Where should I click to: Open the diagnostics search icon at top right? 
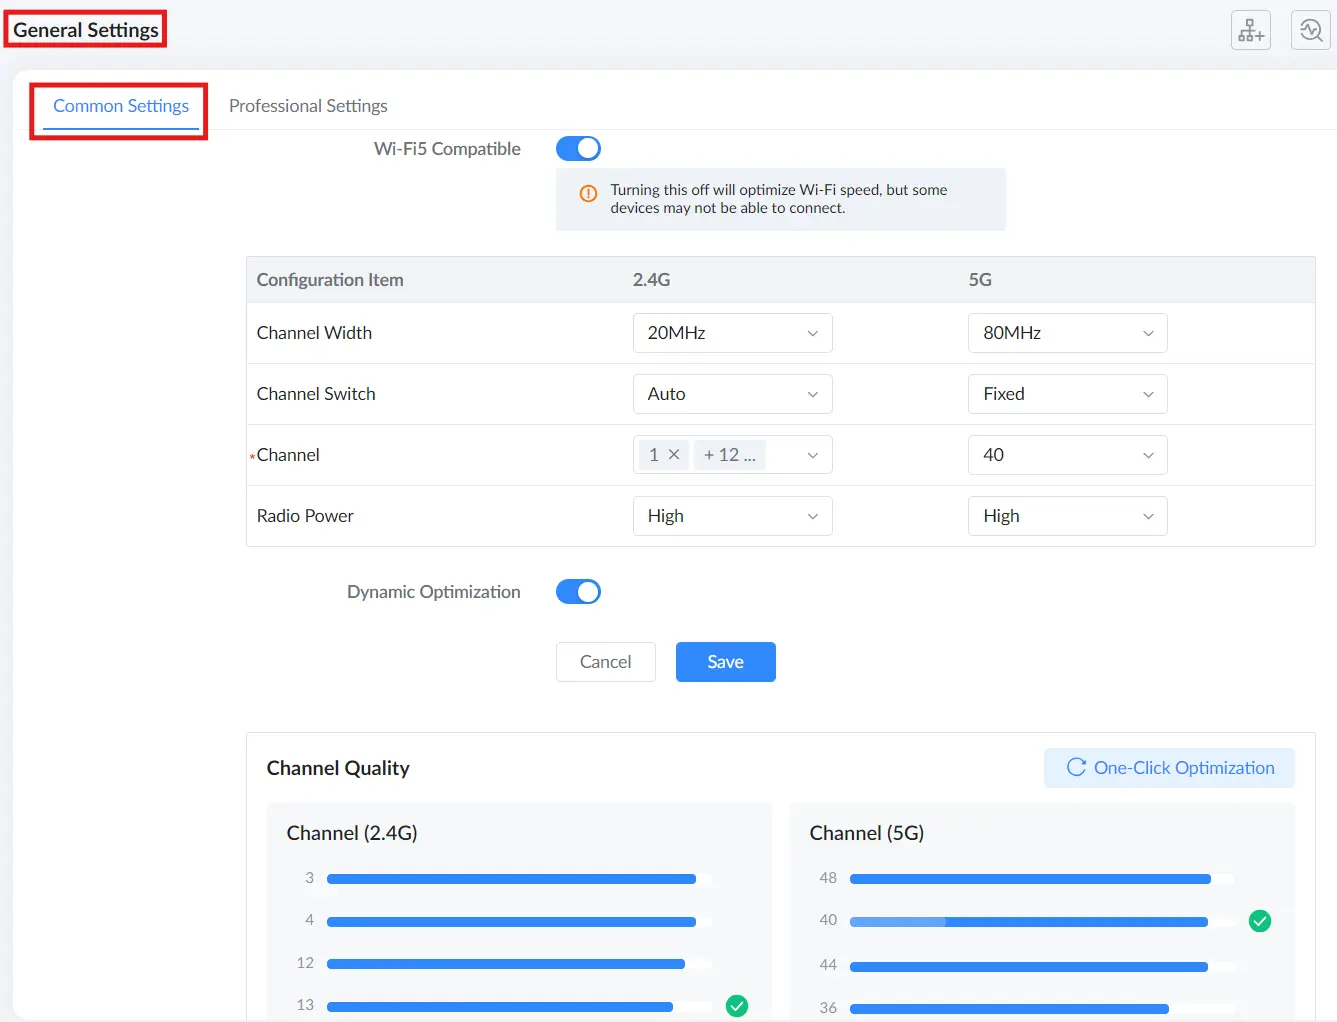pyautogui.click(x=1310, y=30)
